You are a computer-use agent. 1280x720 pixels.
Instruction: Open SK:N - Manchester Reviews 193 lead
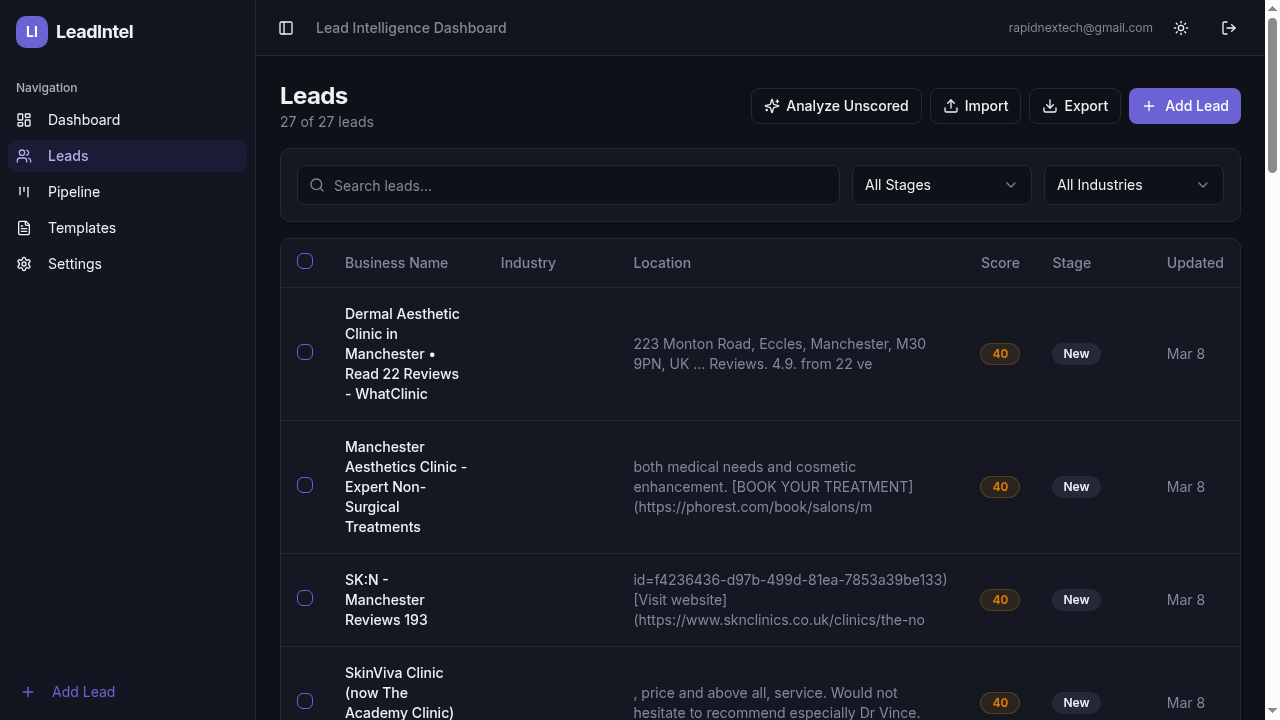point(386,600)
